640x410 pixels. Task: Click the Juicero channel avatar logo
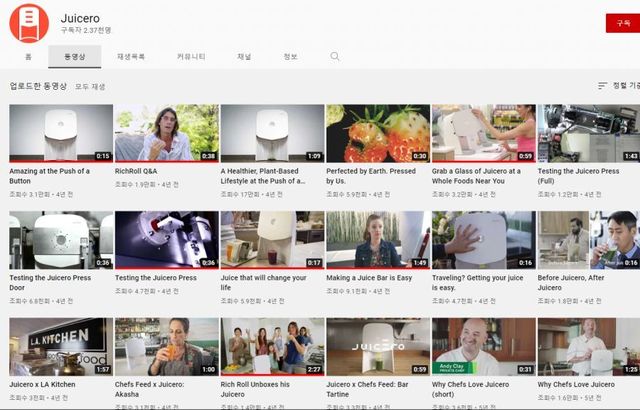29,22
